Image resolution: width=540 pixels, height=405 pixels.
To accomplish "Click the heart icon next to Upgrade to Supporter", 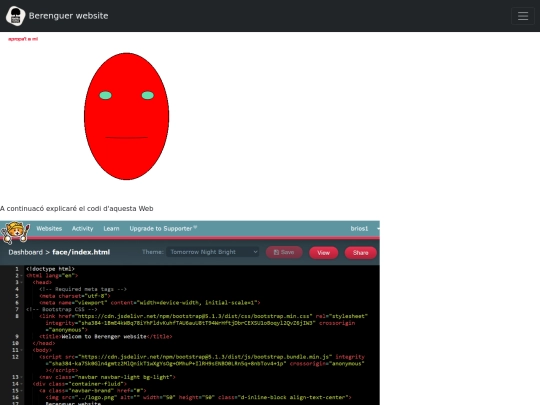I will (195, 227).
